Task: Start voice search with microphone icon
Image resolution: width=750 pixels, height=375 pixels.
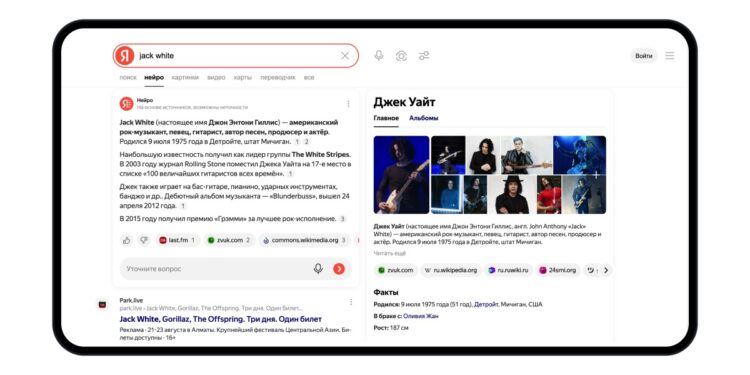Action: coord(379,55)
